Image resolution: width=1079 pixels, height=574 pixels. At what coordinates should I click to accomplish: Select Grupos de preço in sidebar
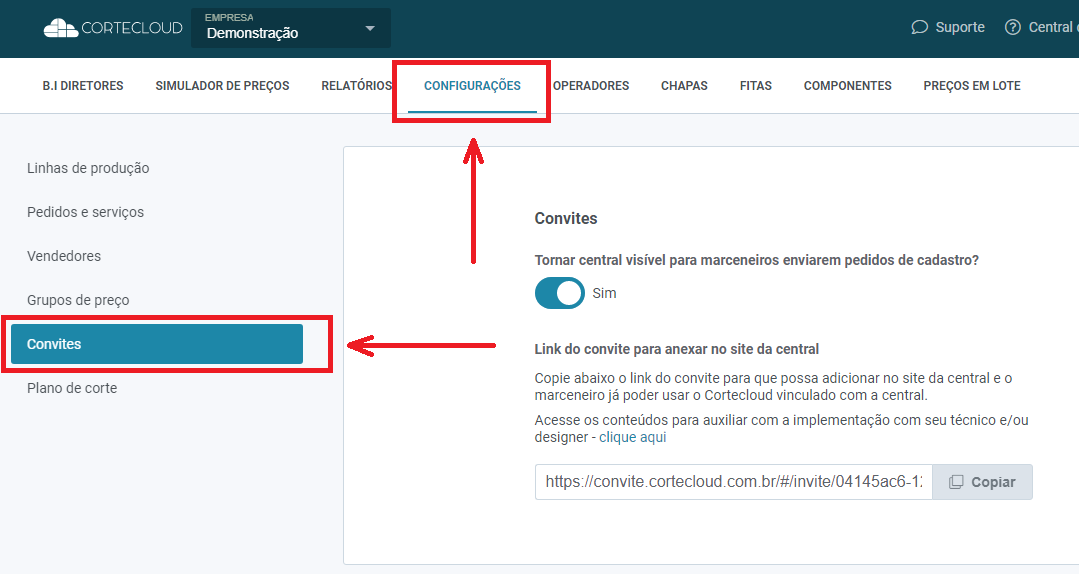point(78,300)
